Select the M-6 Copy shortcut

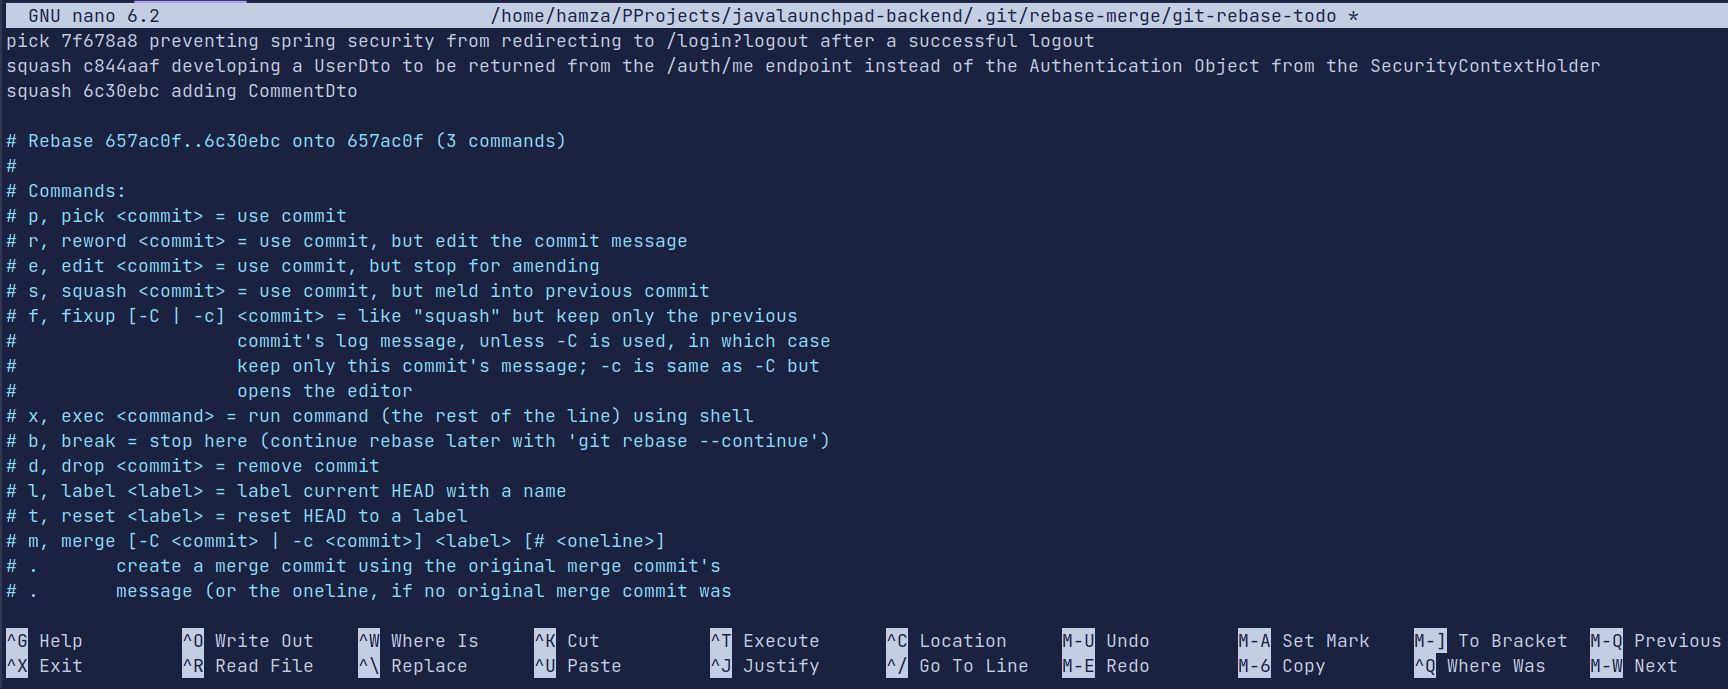tap(1282, 666)
